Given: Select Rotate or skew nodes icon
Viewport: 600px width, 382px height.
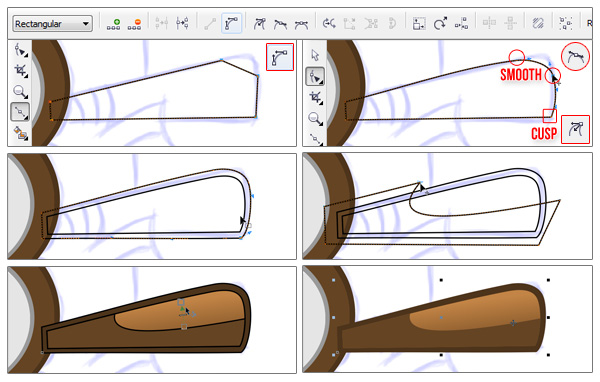Looking at the screenshot, I should coord(440,24).
